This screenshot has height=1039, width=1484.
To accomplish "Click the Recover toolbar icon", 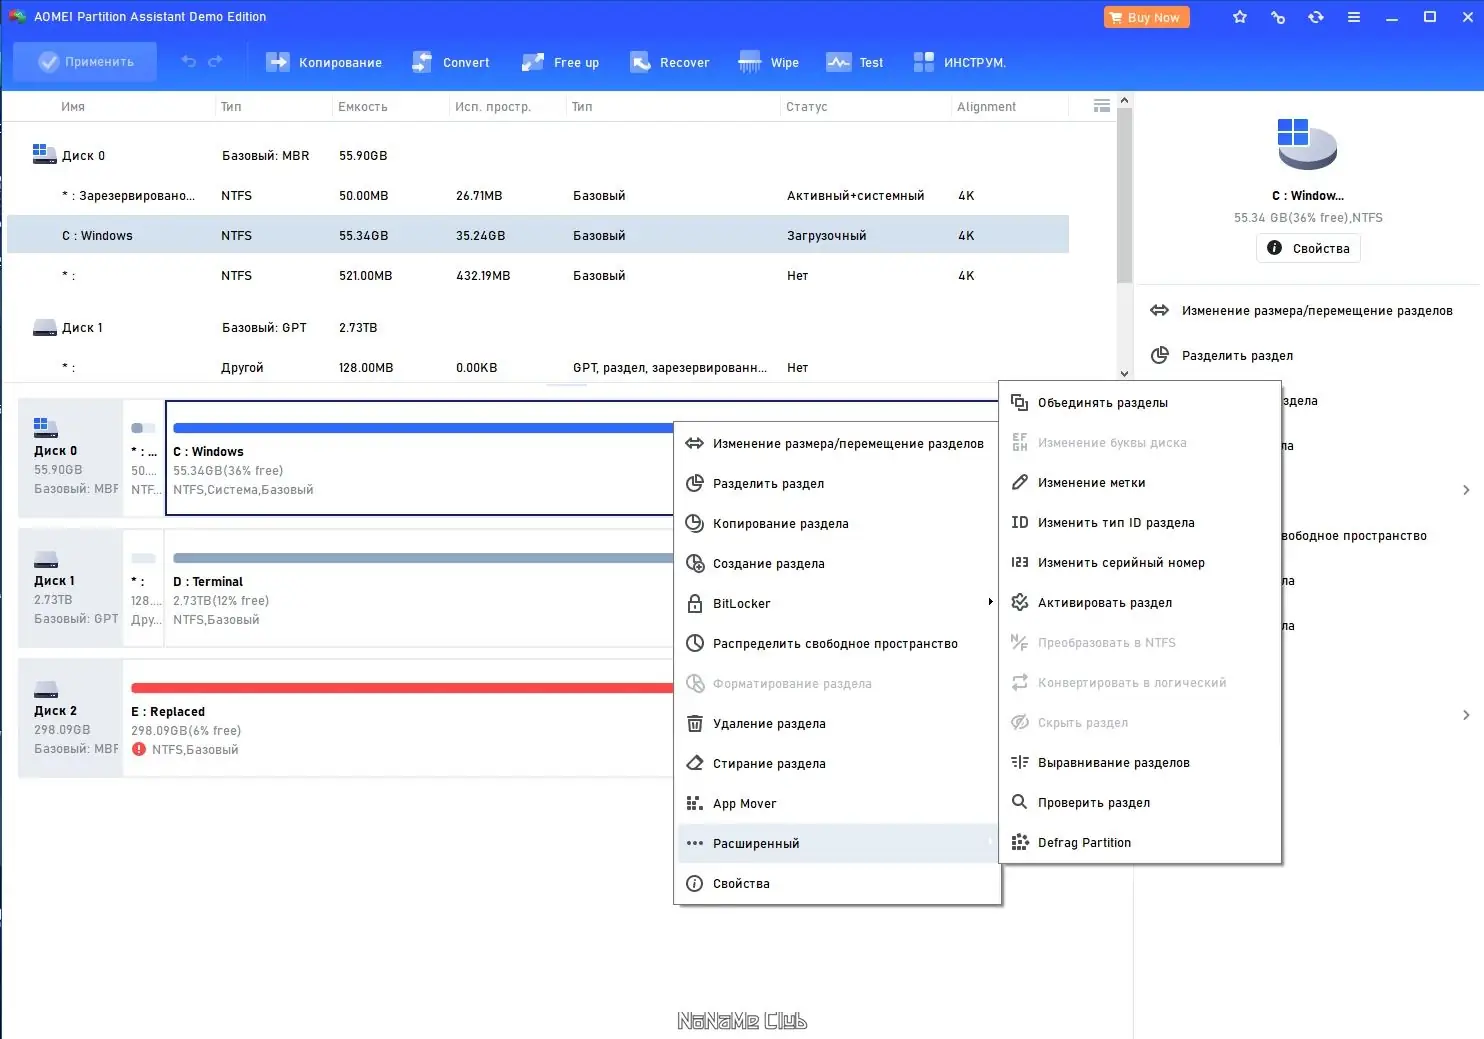I will (669, 62).
